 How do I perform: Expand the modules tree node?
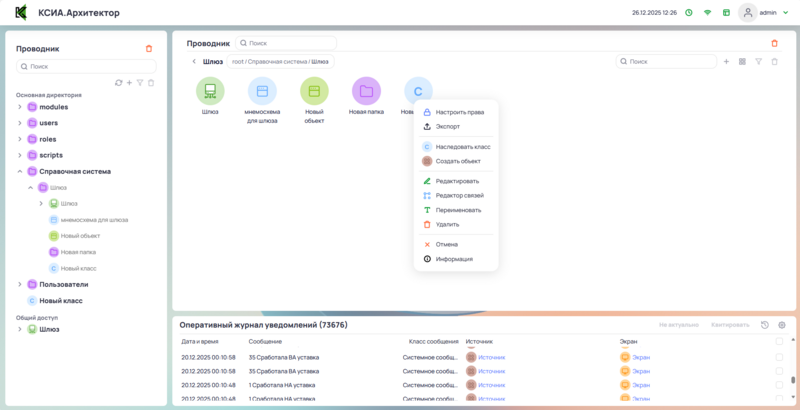(x=19, y=107)
